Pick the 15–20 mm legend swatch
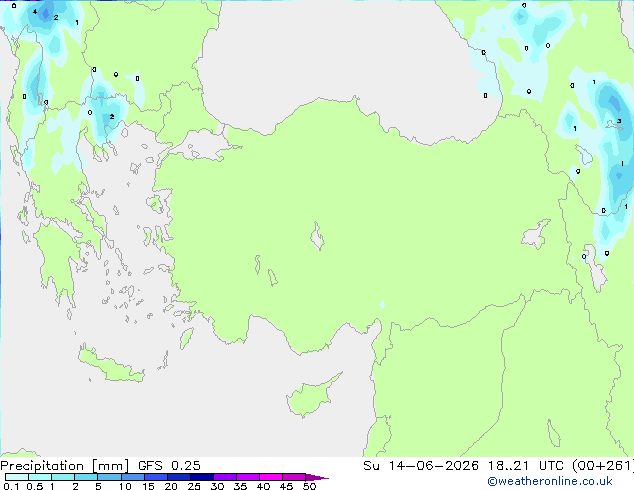 (155, 477)
